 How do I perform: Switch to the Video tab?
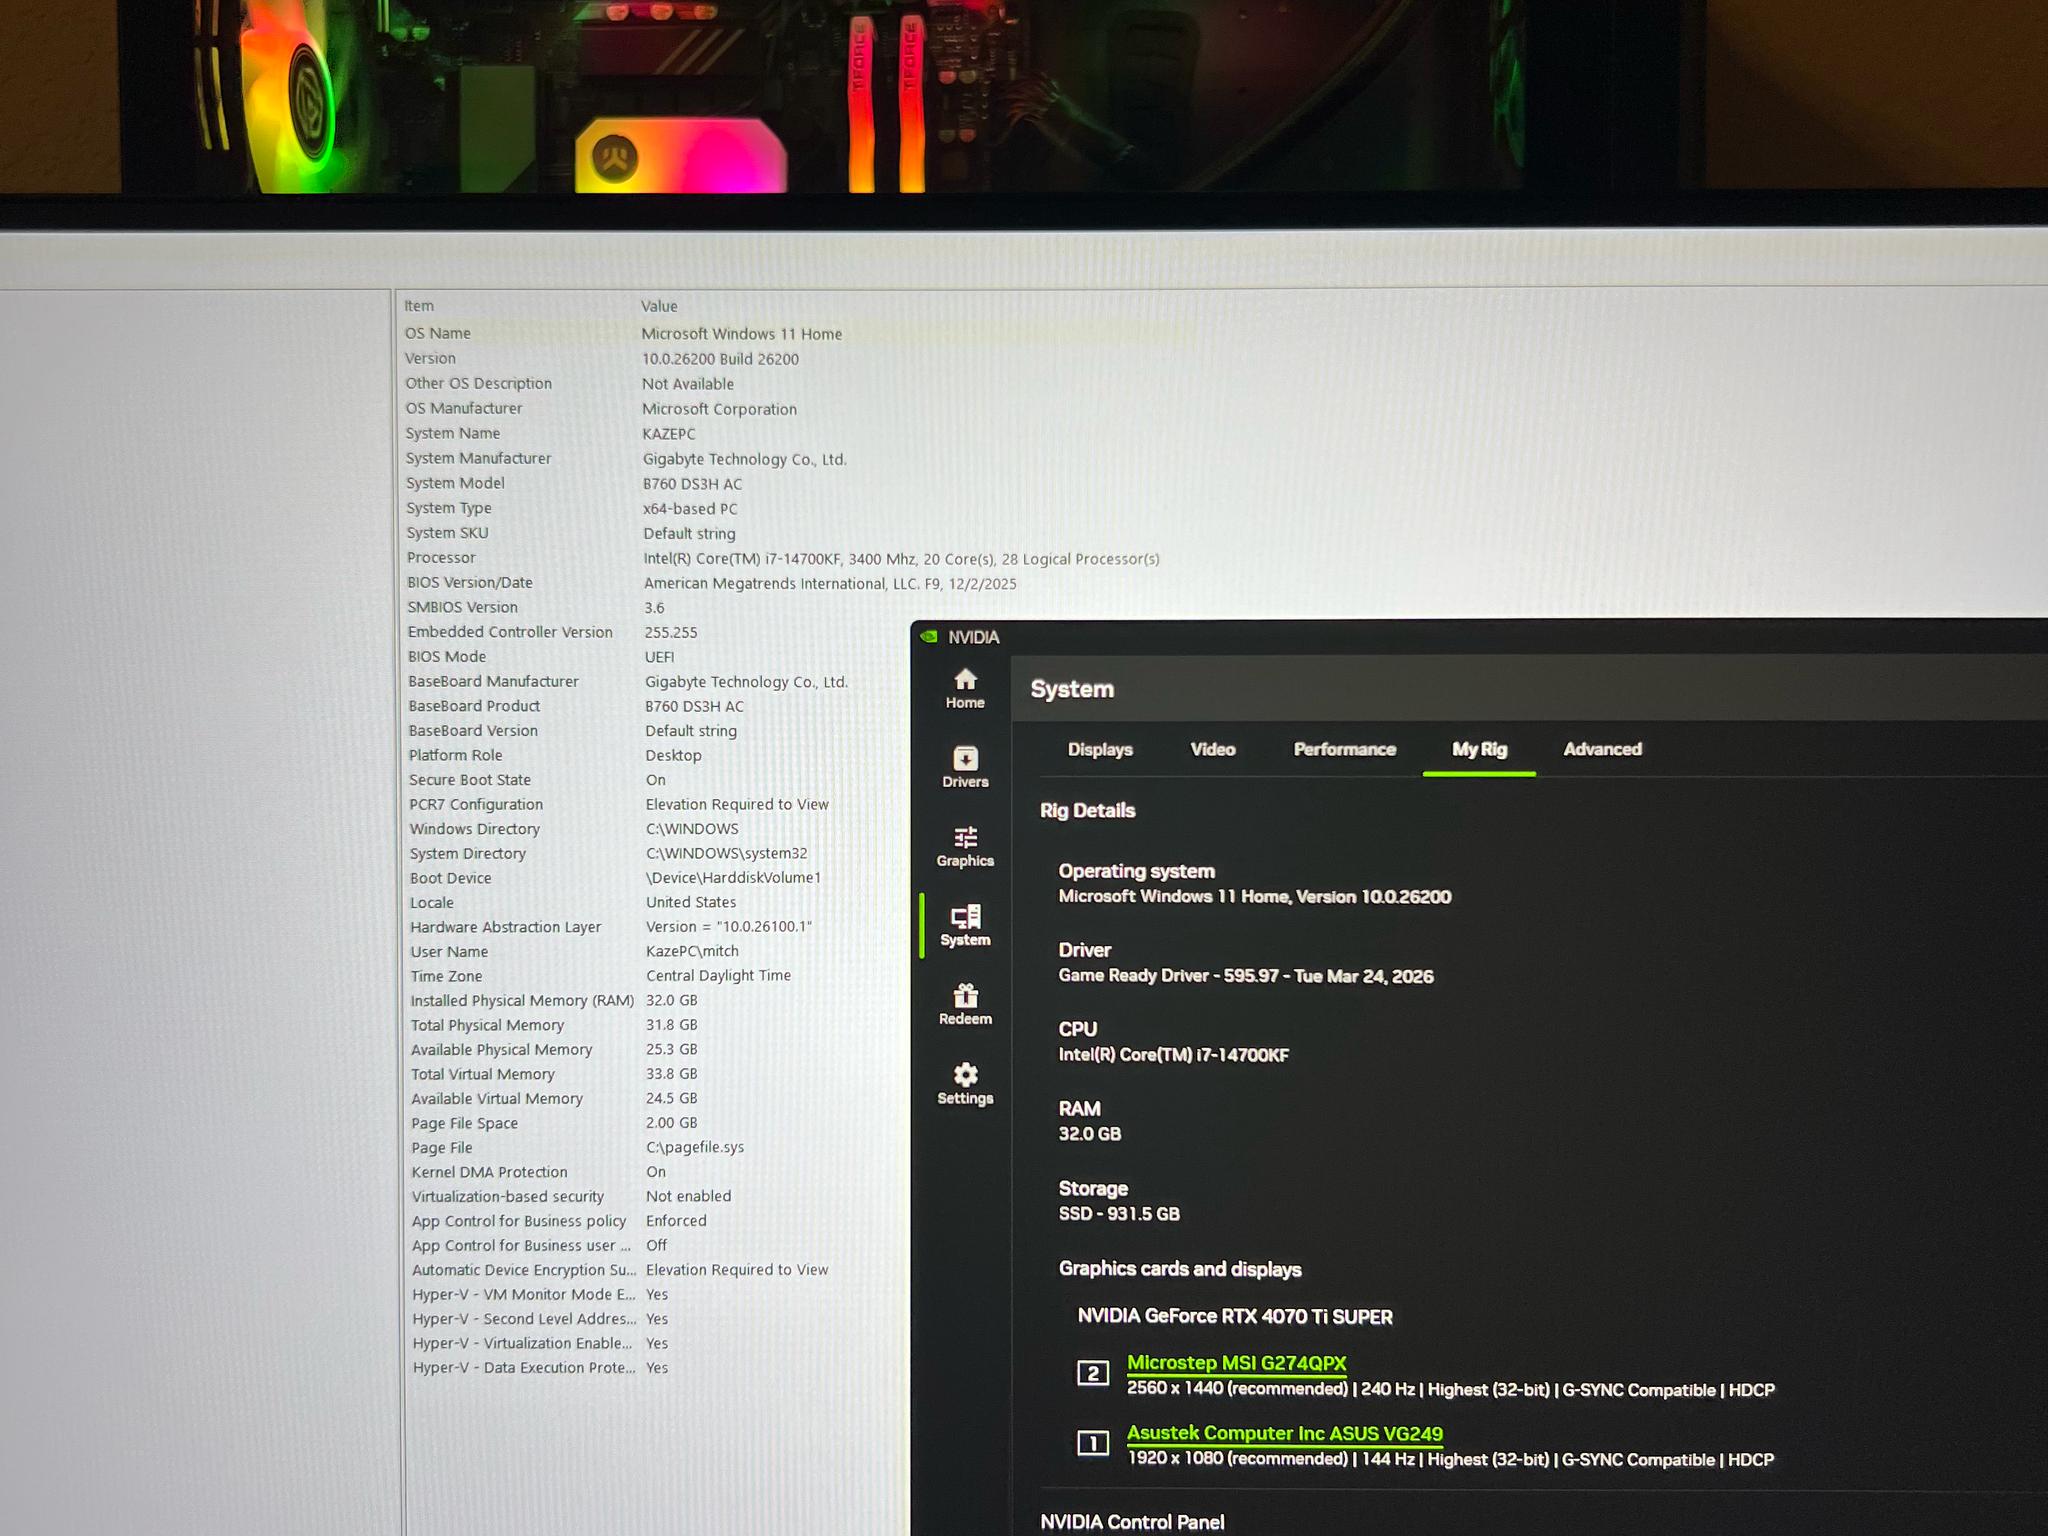point(1213,749)
